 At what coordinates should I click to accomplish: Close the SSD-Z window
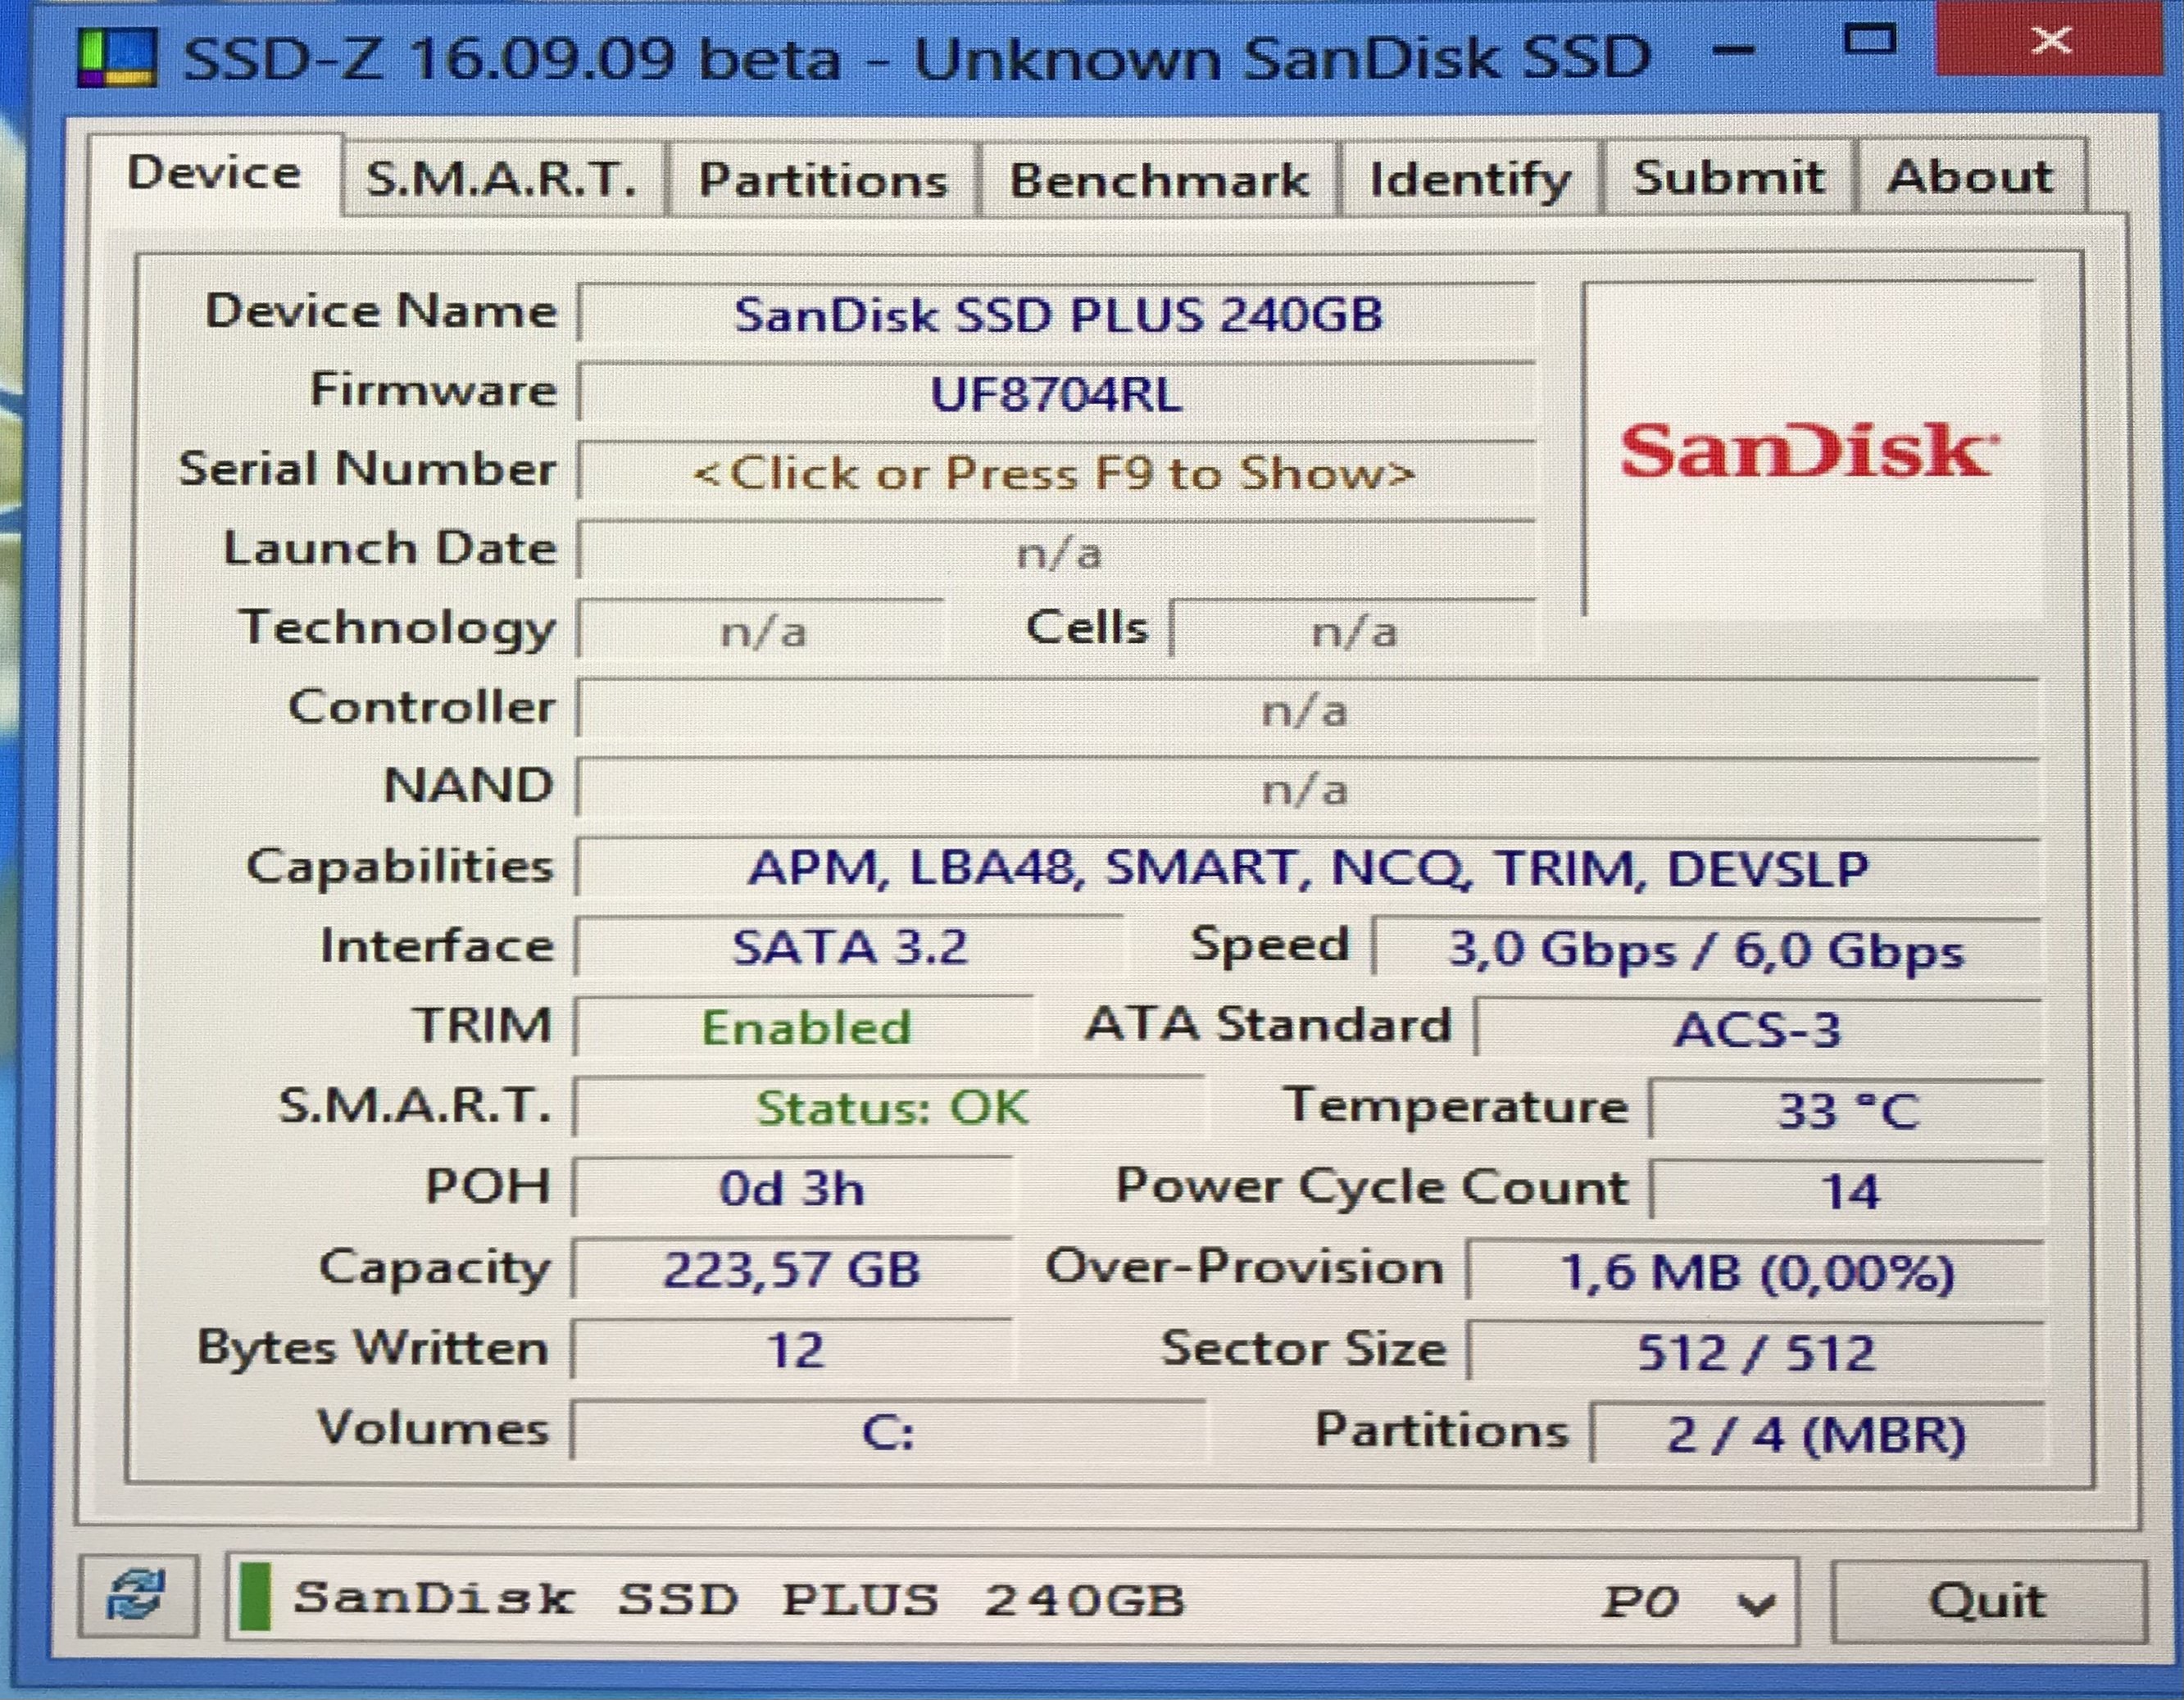(x=2052, y=42)
